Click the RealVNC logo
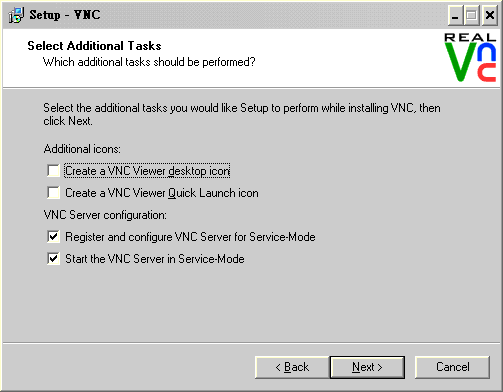 click(470, 57)
